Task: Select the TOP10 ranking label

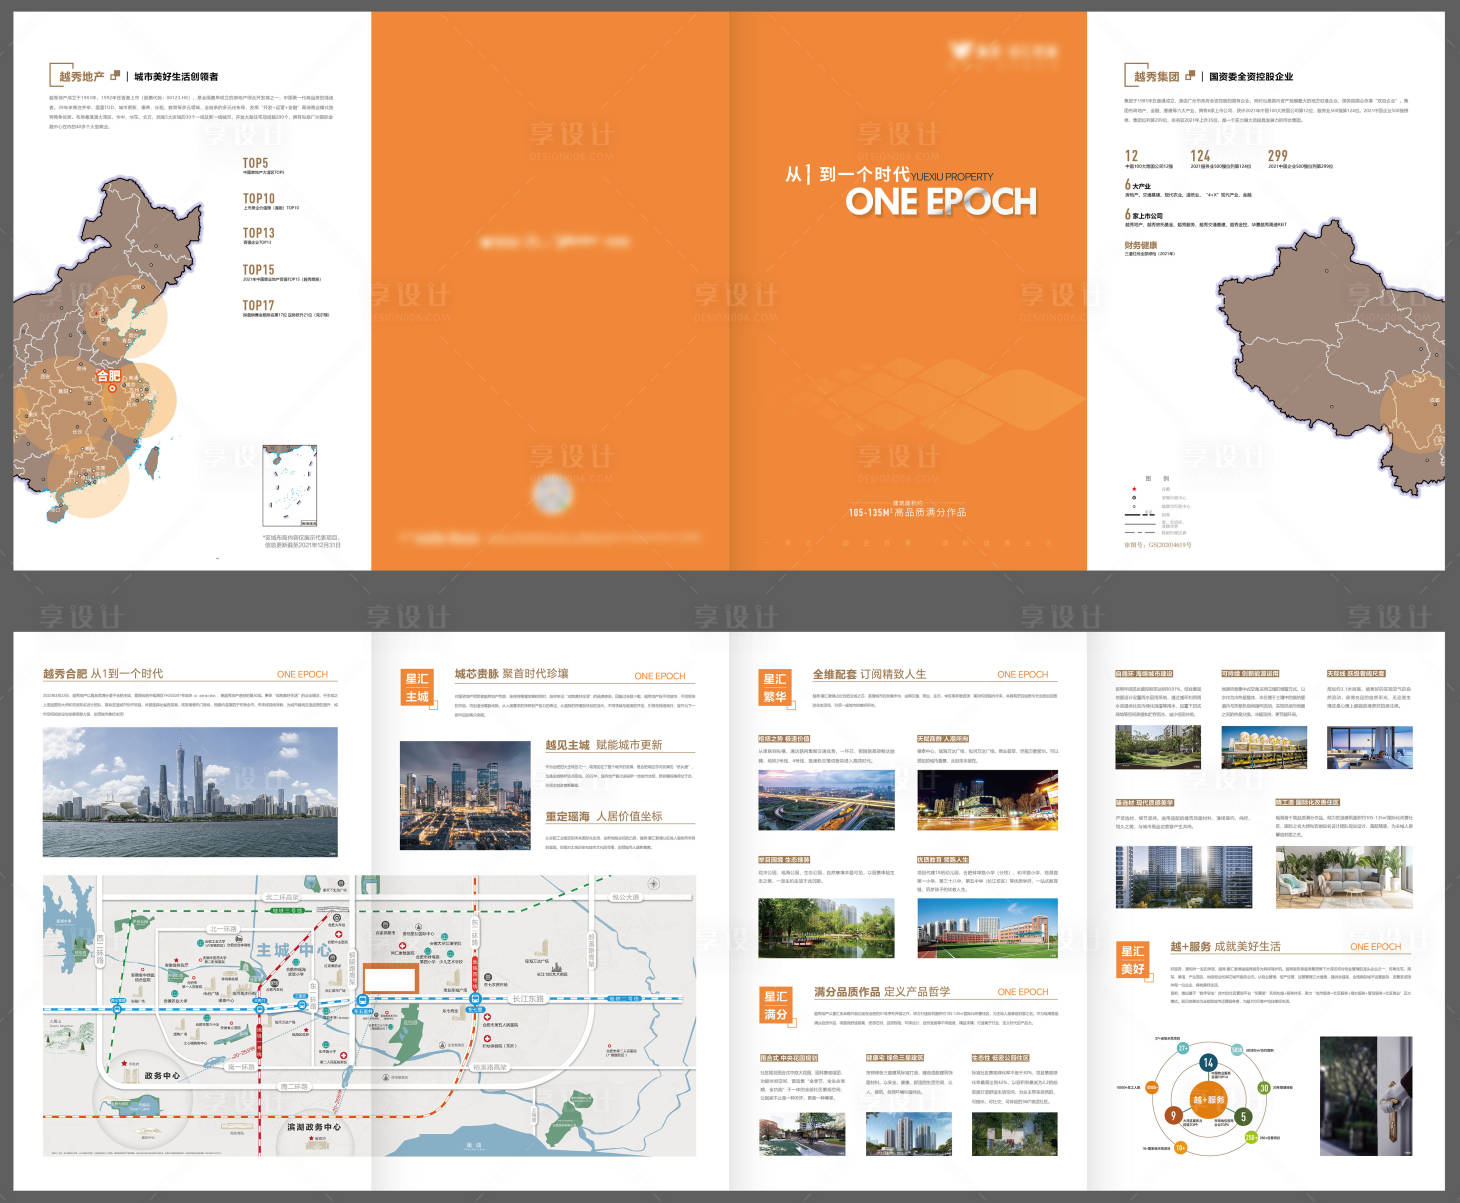Action: (x=258, y=199)
